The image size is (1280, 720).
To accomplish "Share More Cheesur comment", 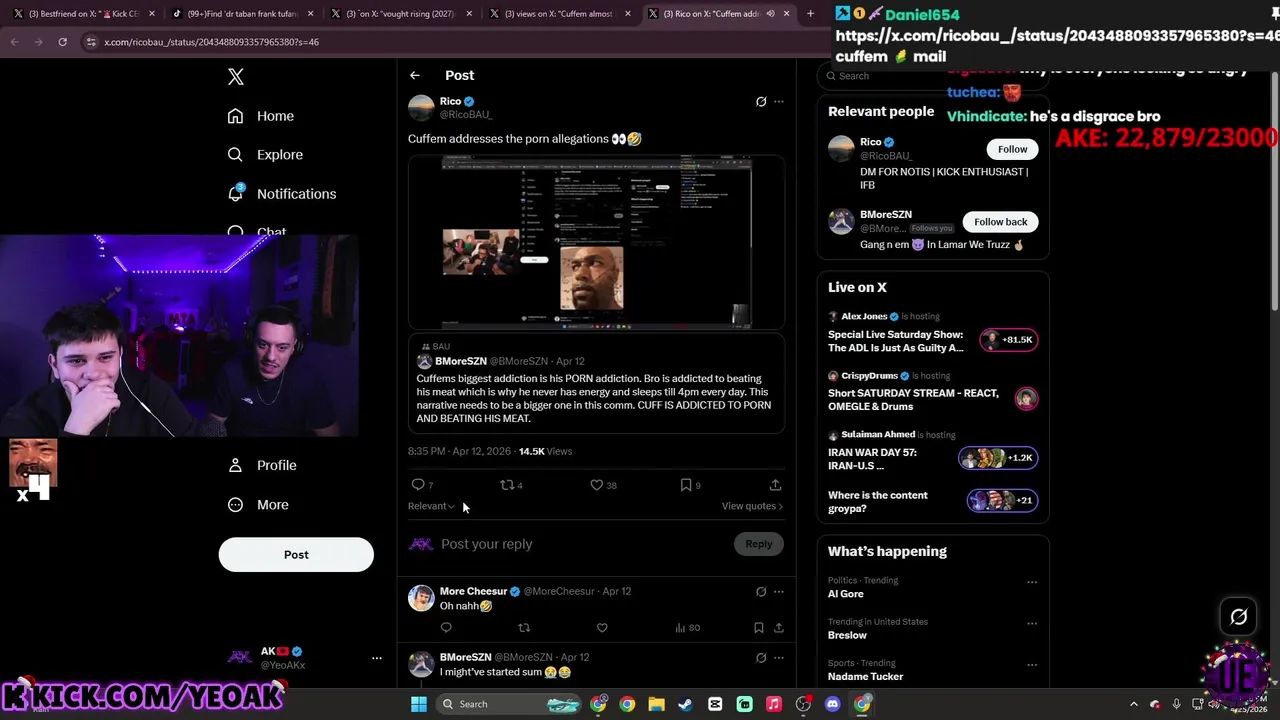I will [779, 628].
